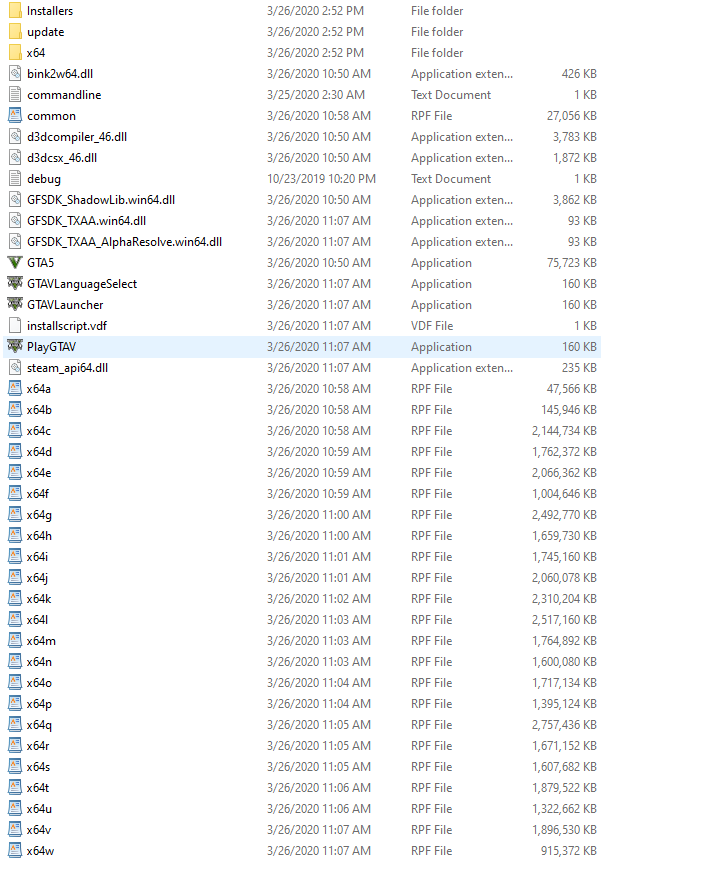717x871 pixels.
Task: Click the bink2w64.dll file icon
Action: 16,74
